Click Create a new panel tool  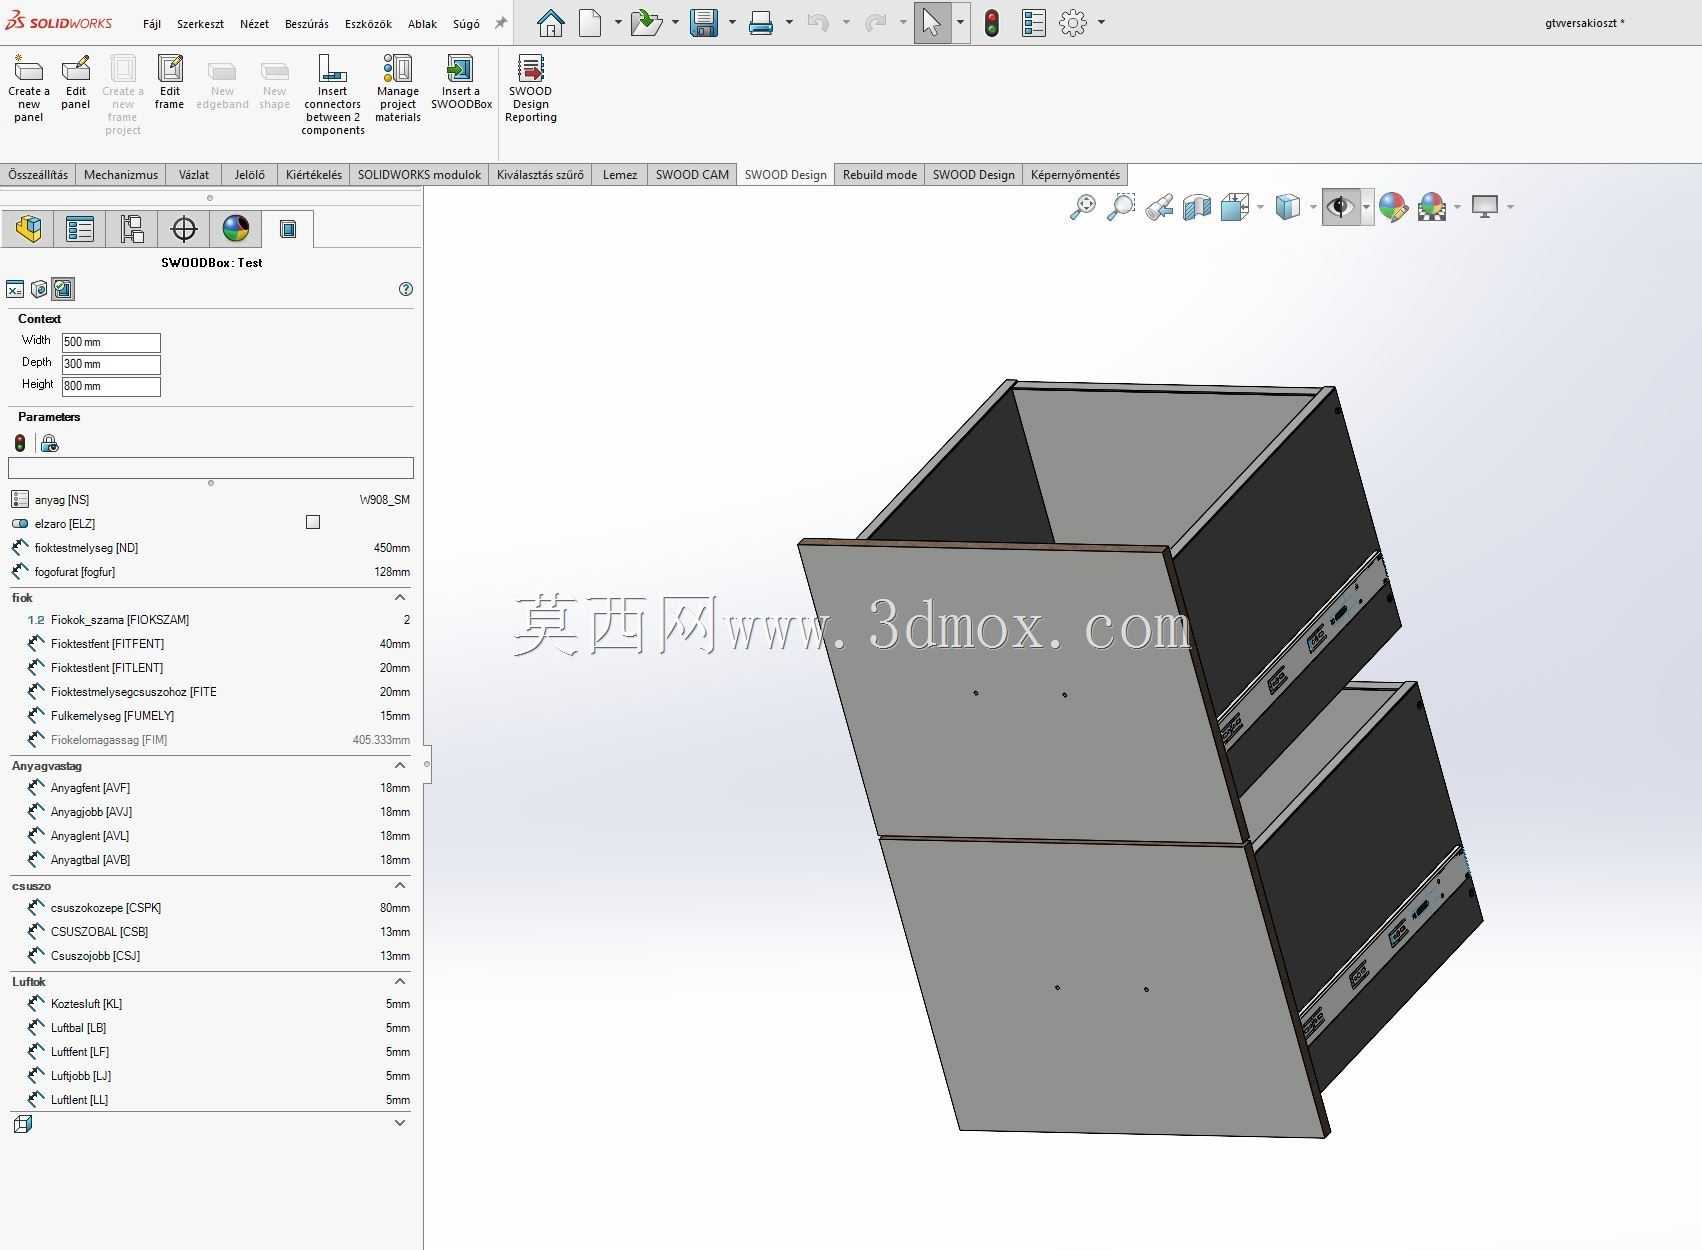pyautogui.click(x=28, y=89)
